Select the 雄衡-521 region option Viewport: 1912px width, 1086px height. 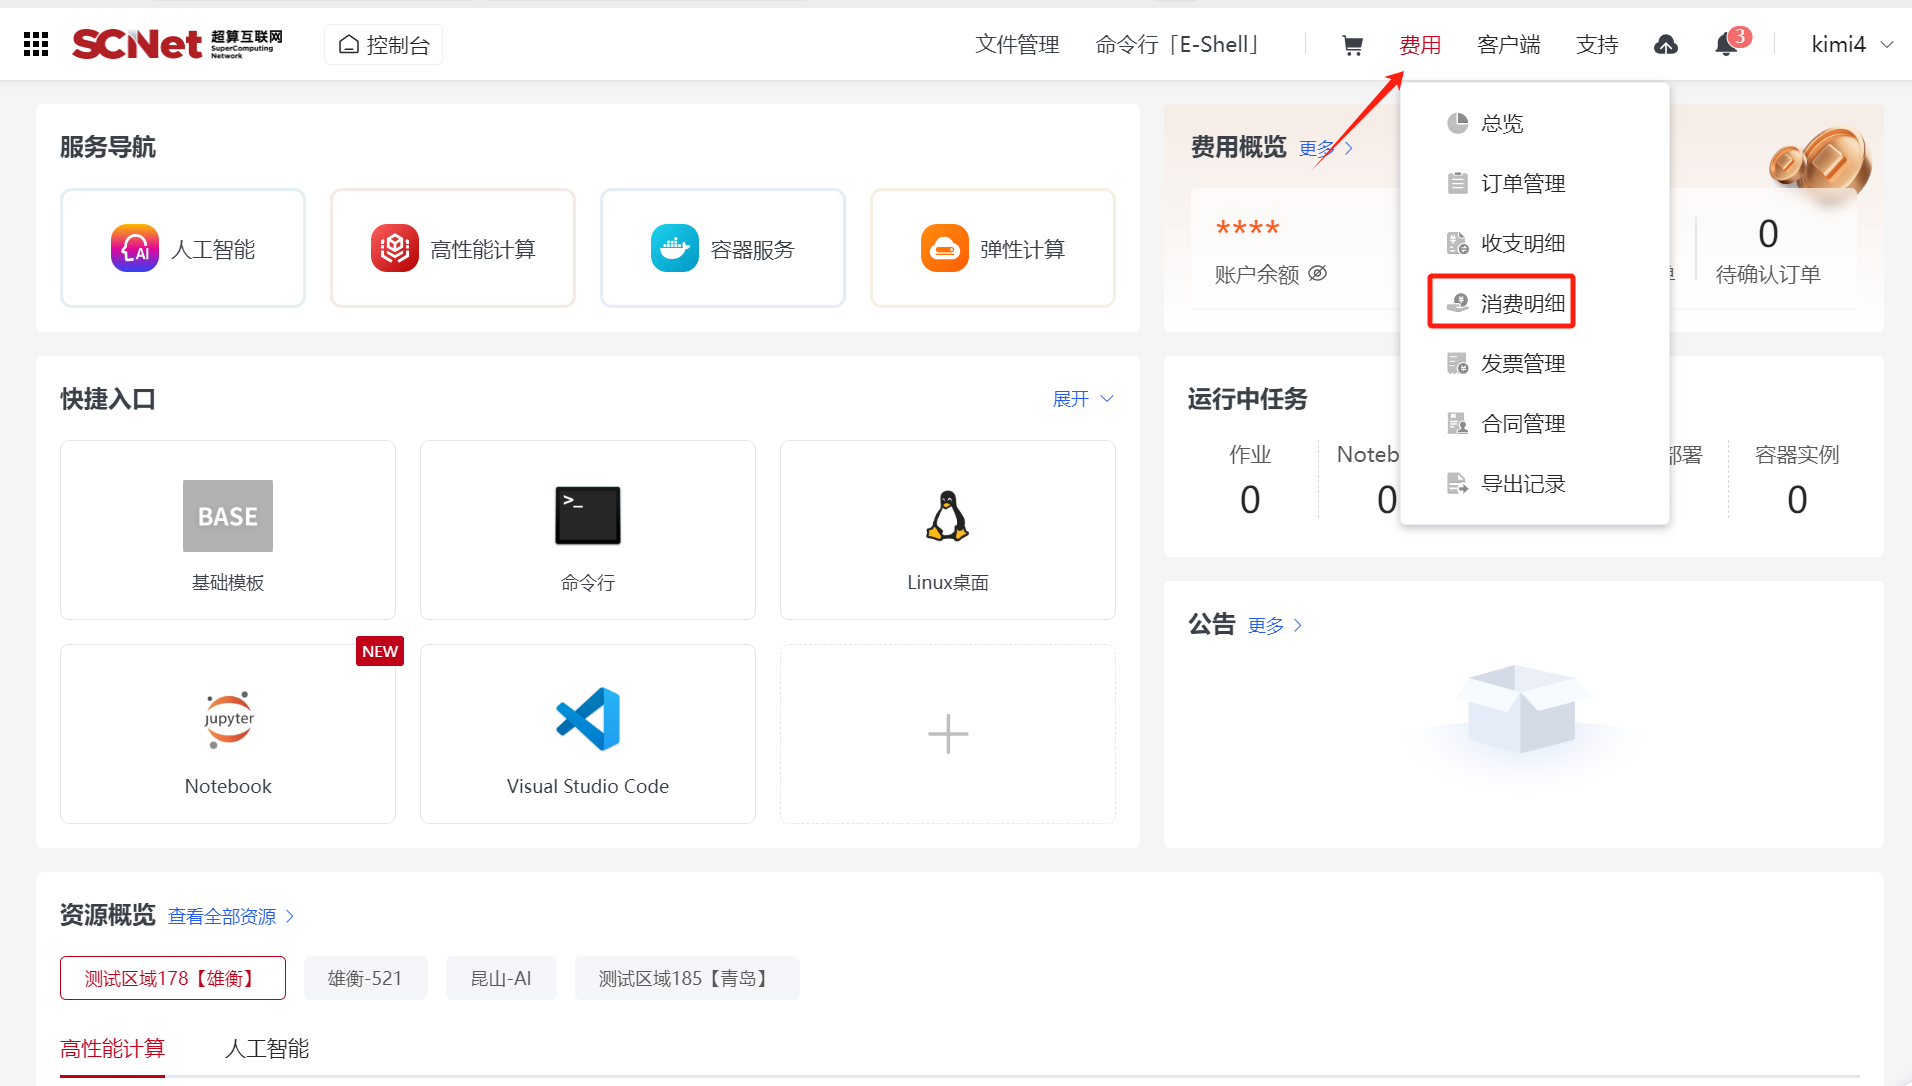tap(365, 978)
